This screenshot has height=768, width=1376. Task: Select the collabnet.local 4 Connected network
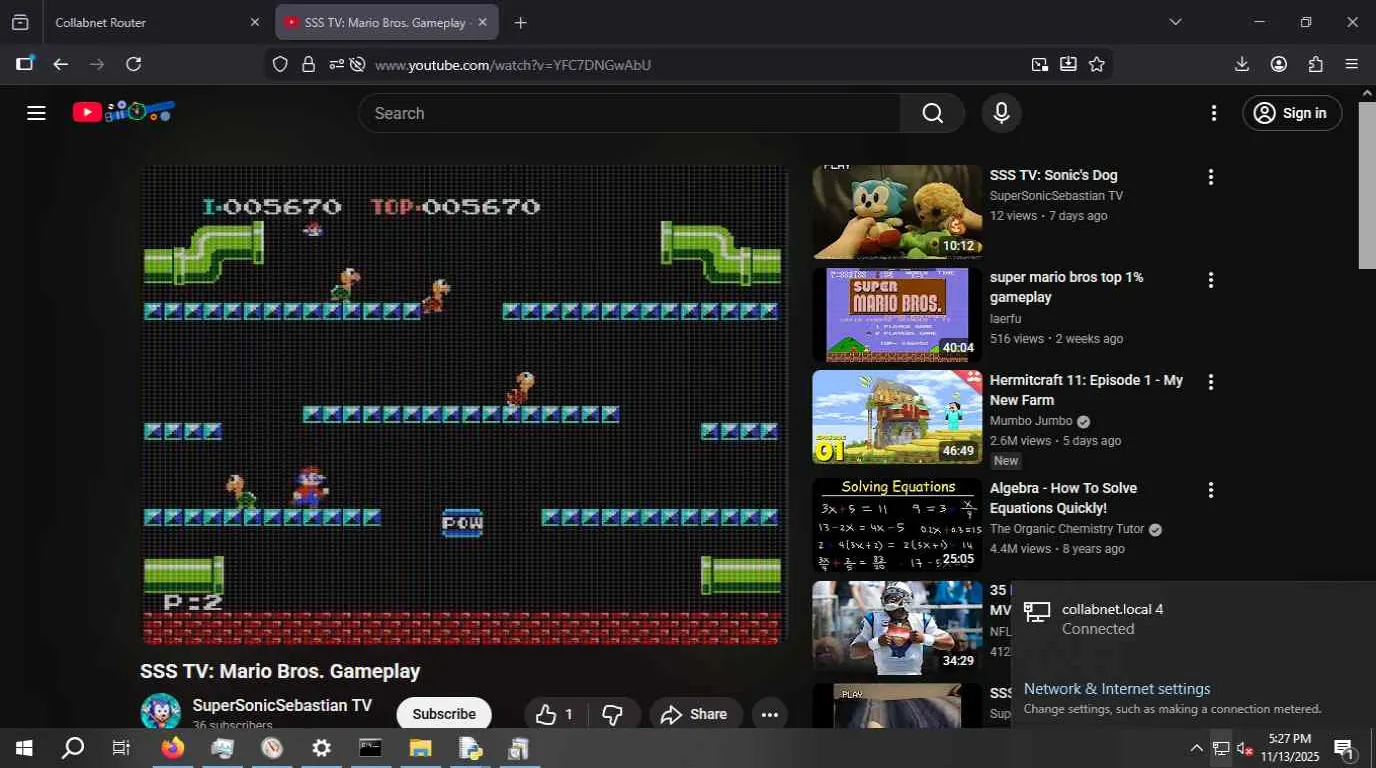[x=1193, y=619]
